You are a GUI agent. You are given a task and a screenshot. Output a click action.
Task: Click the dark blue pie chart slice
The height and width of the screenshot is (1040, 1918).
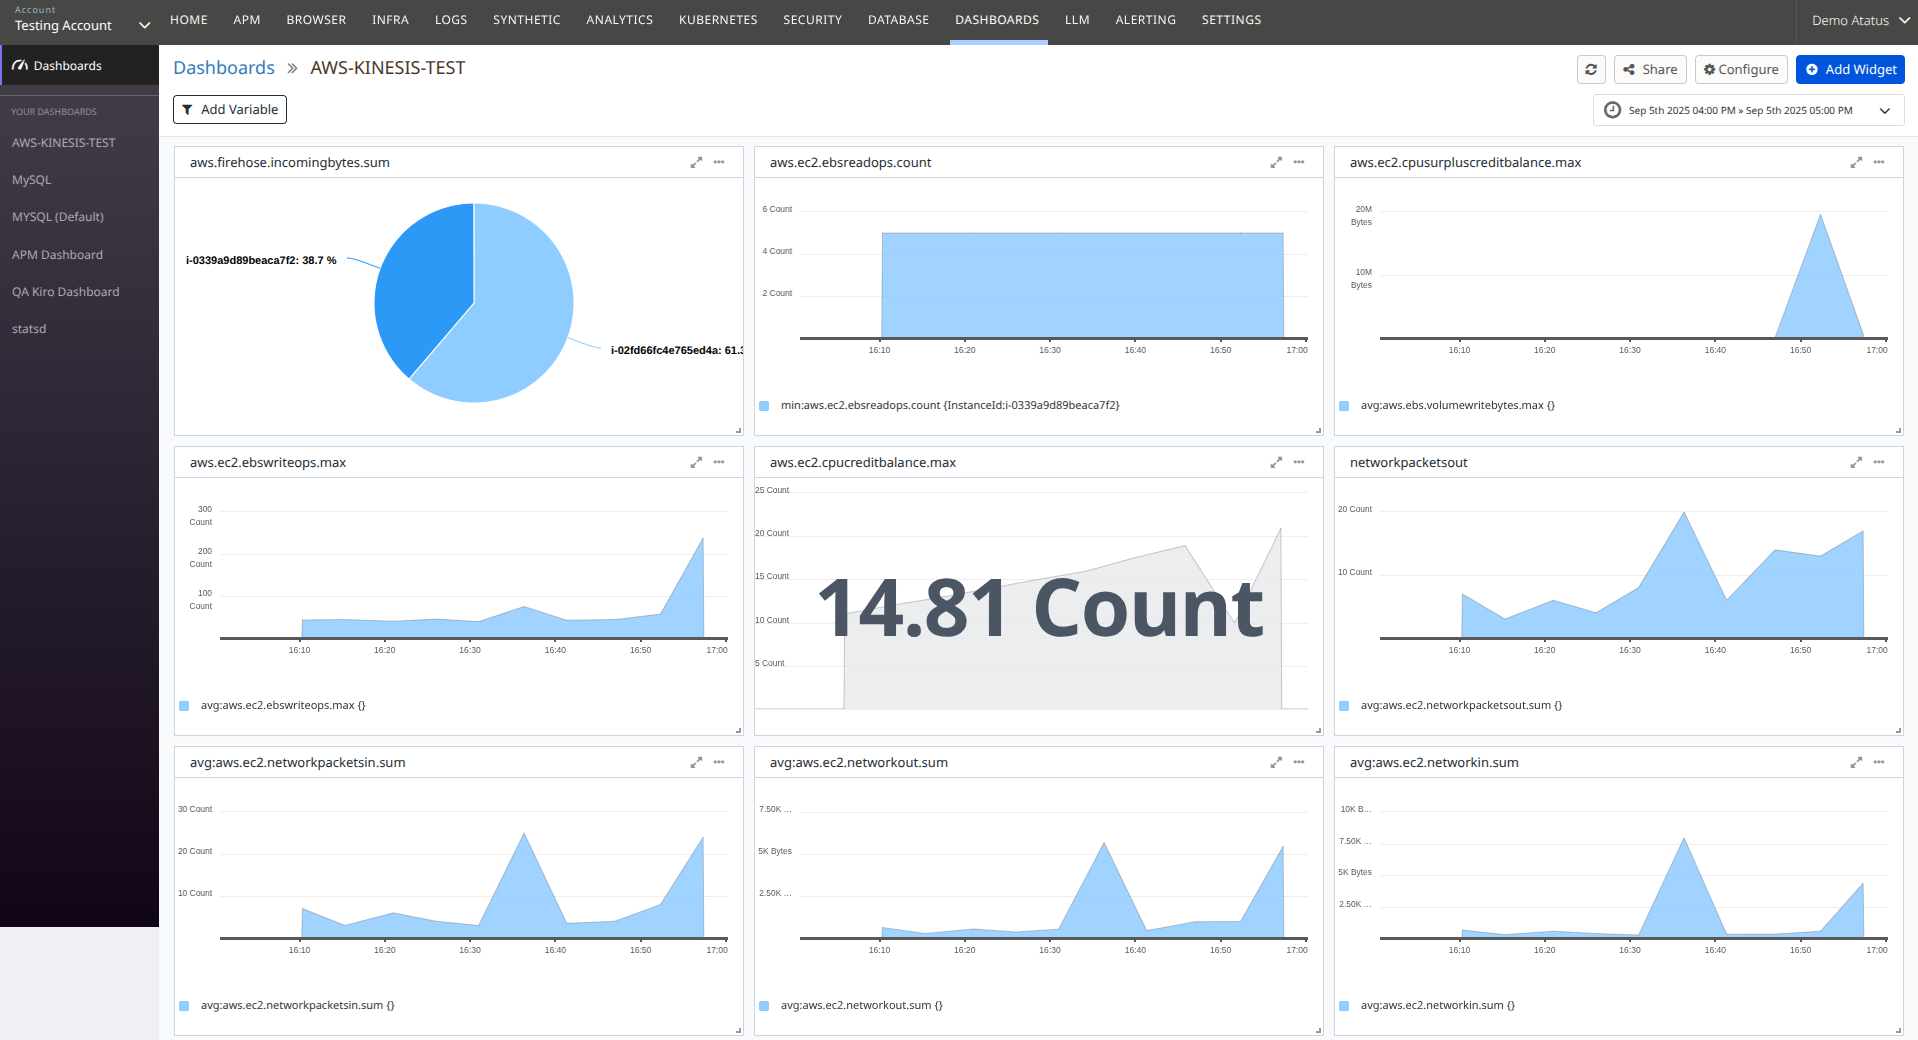click(420, 280)
